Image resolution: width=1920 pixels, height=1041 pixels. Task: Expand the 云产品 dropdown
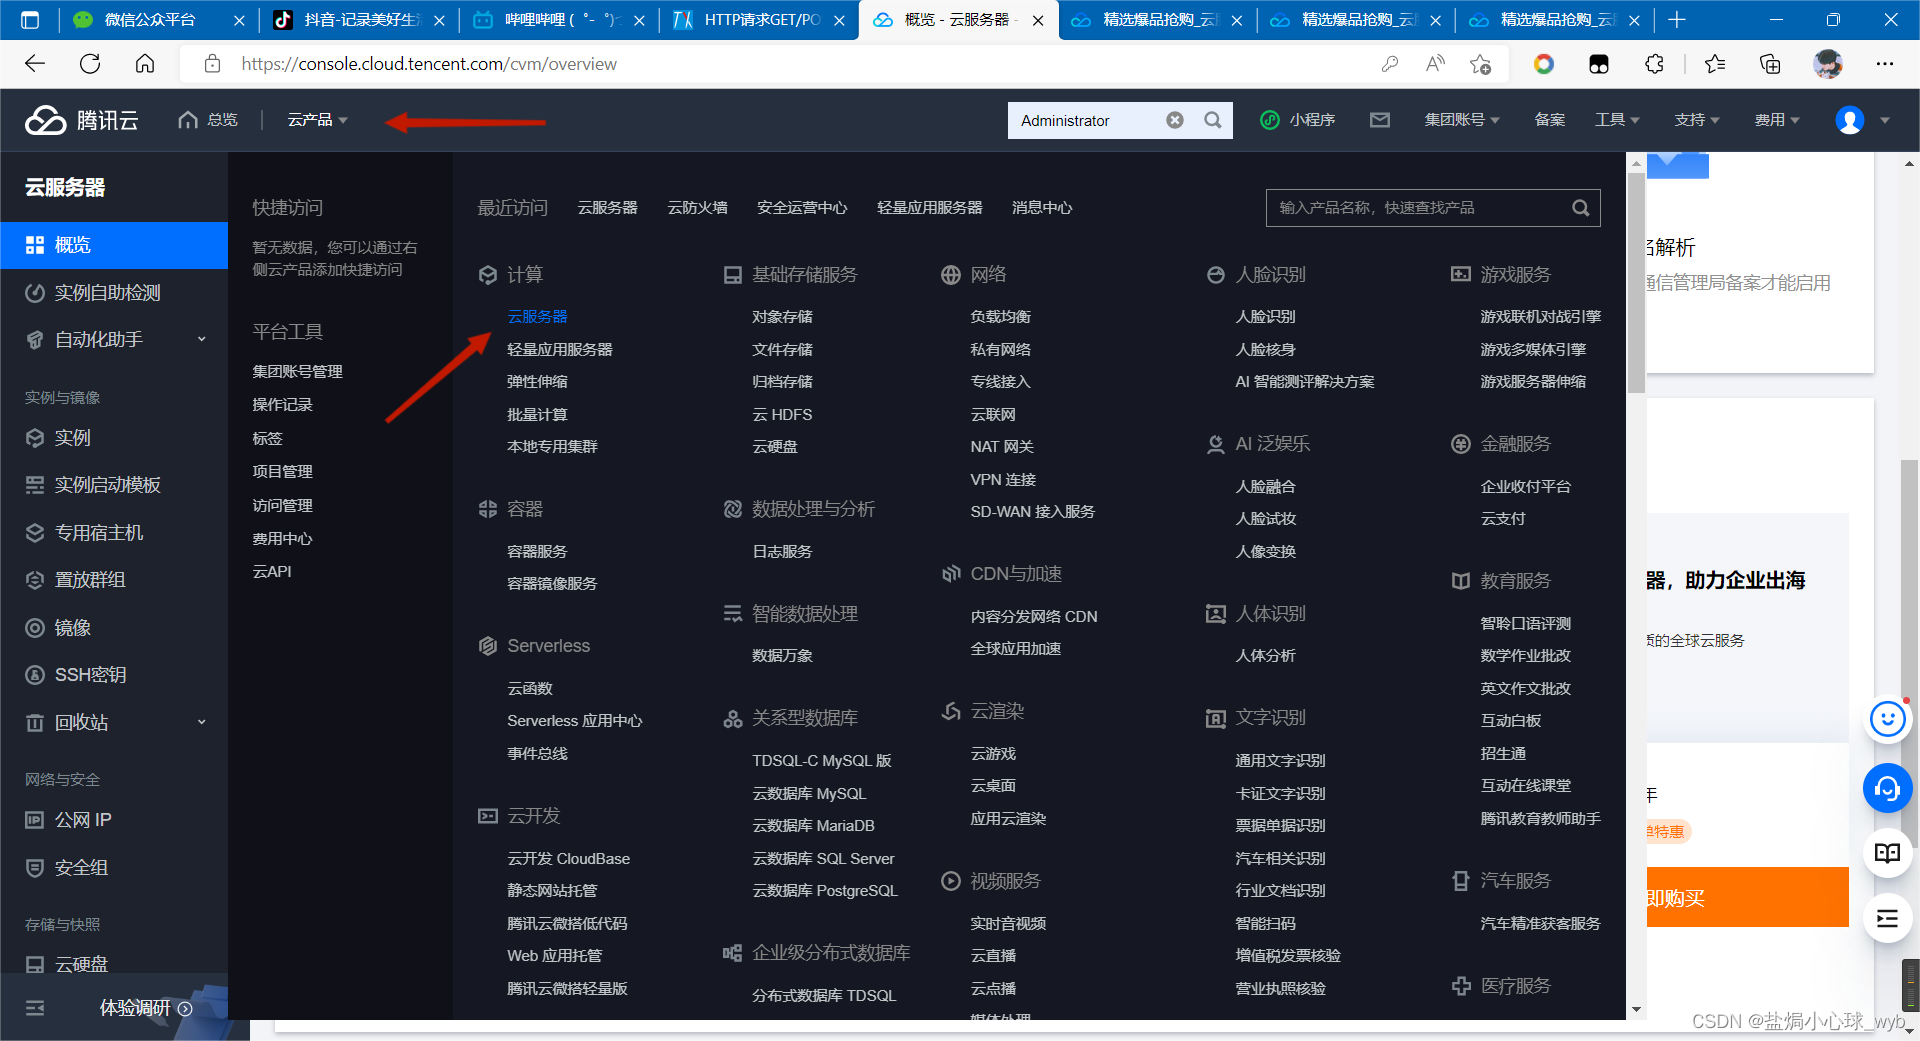tap(317, 120)
